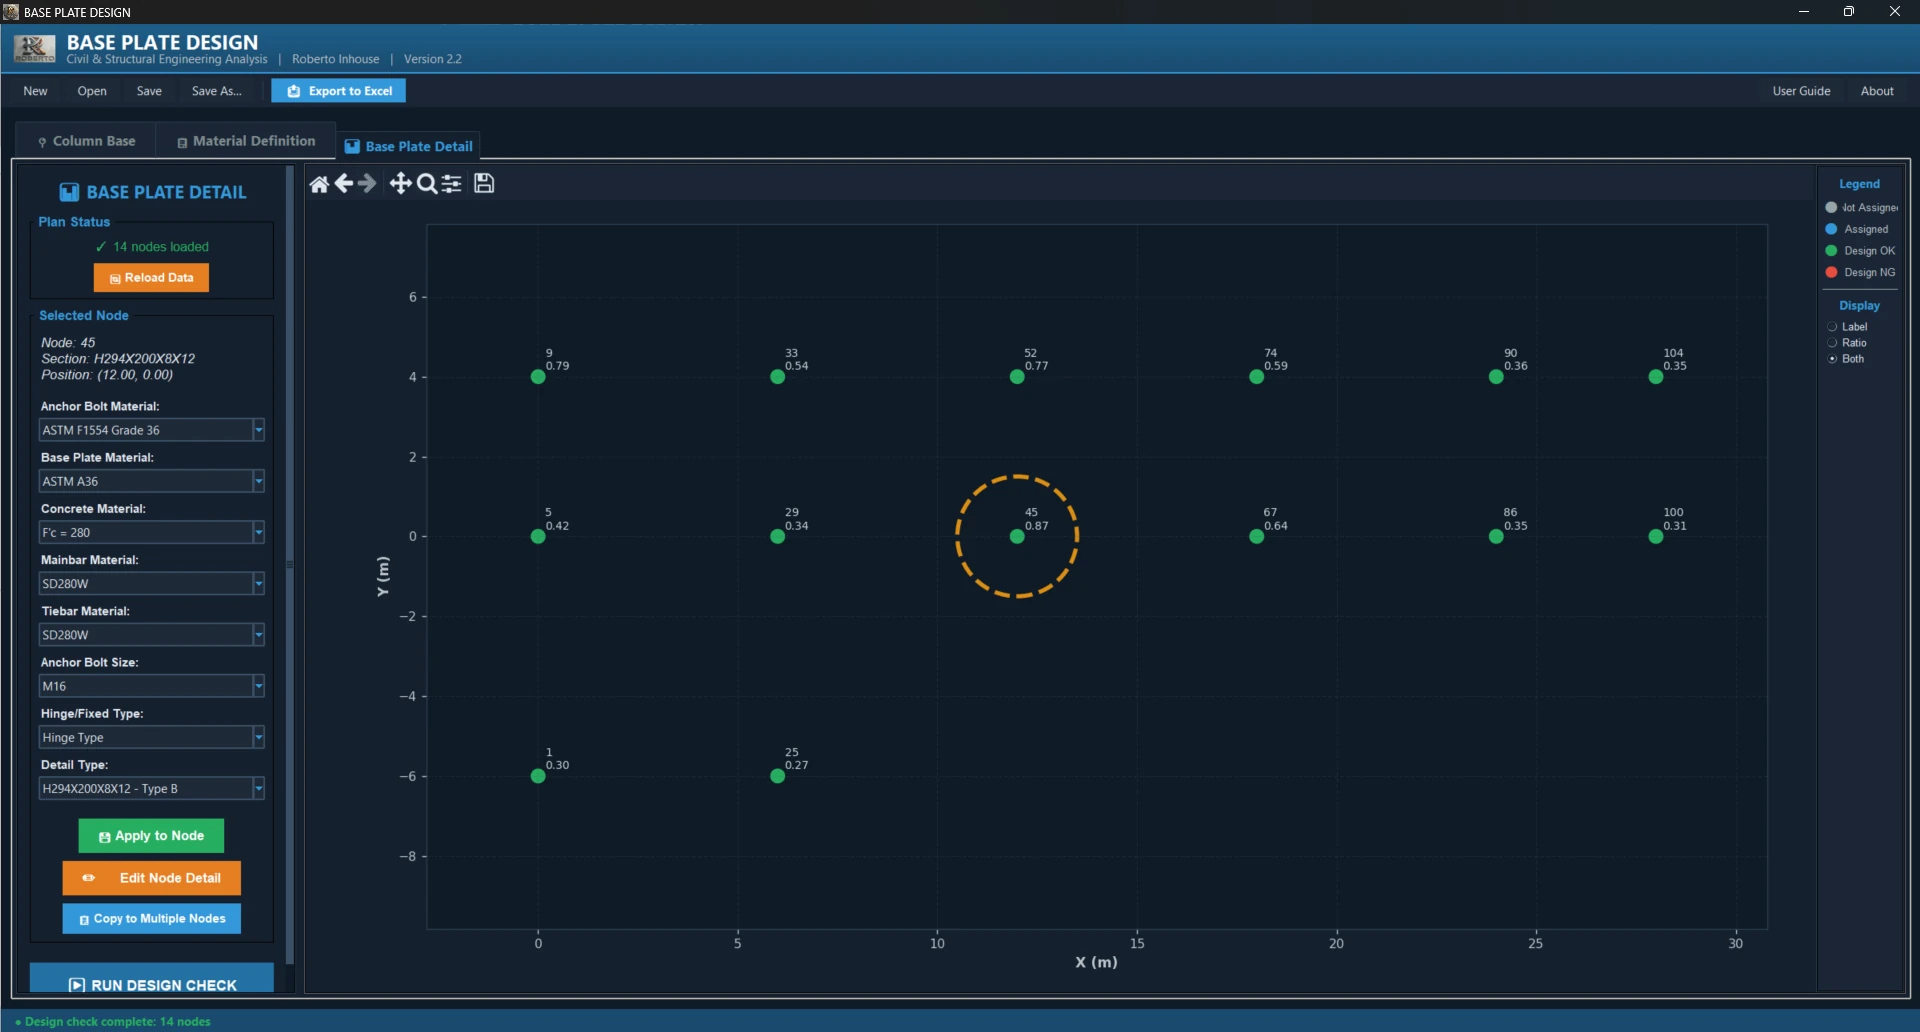
Task: Select node 29 marker on plan
Action: (777, 537)
